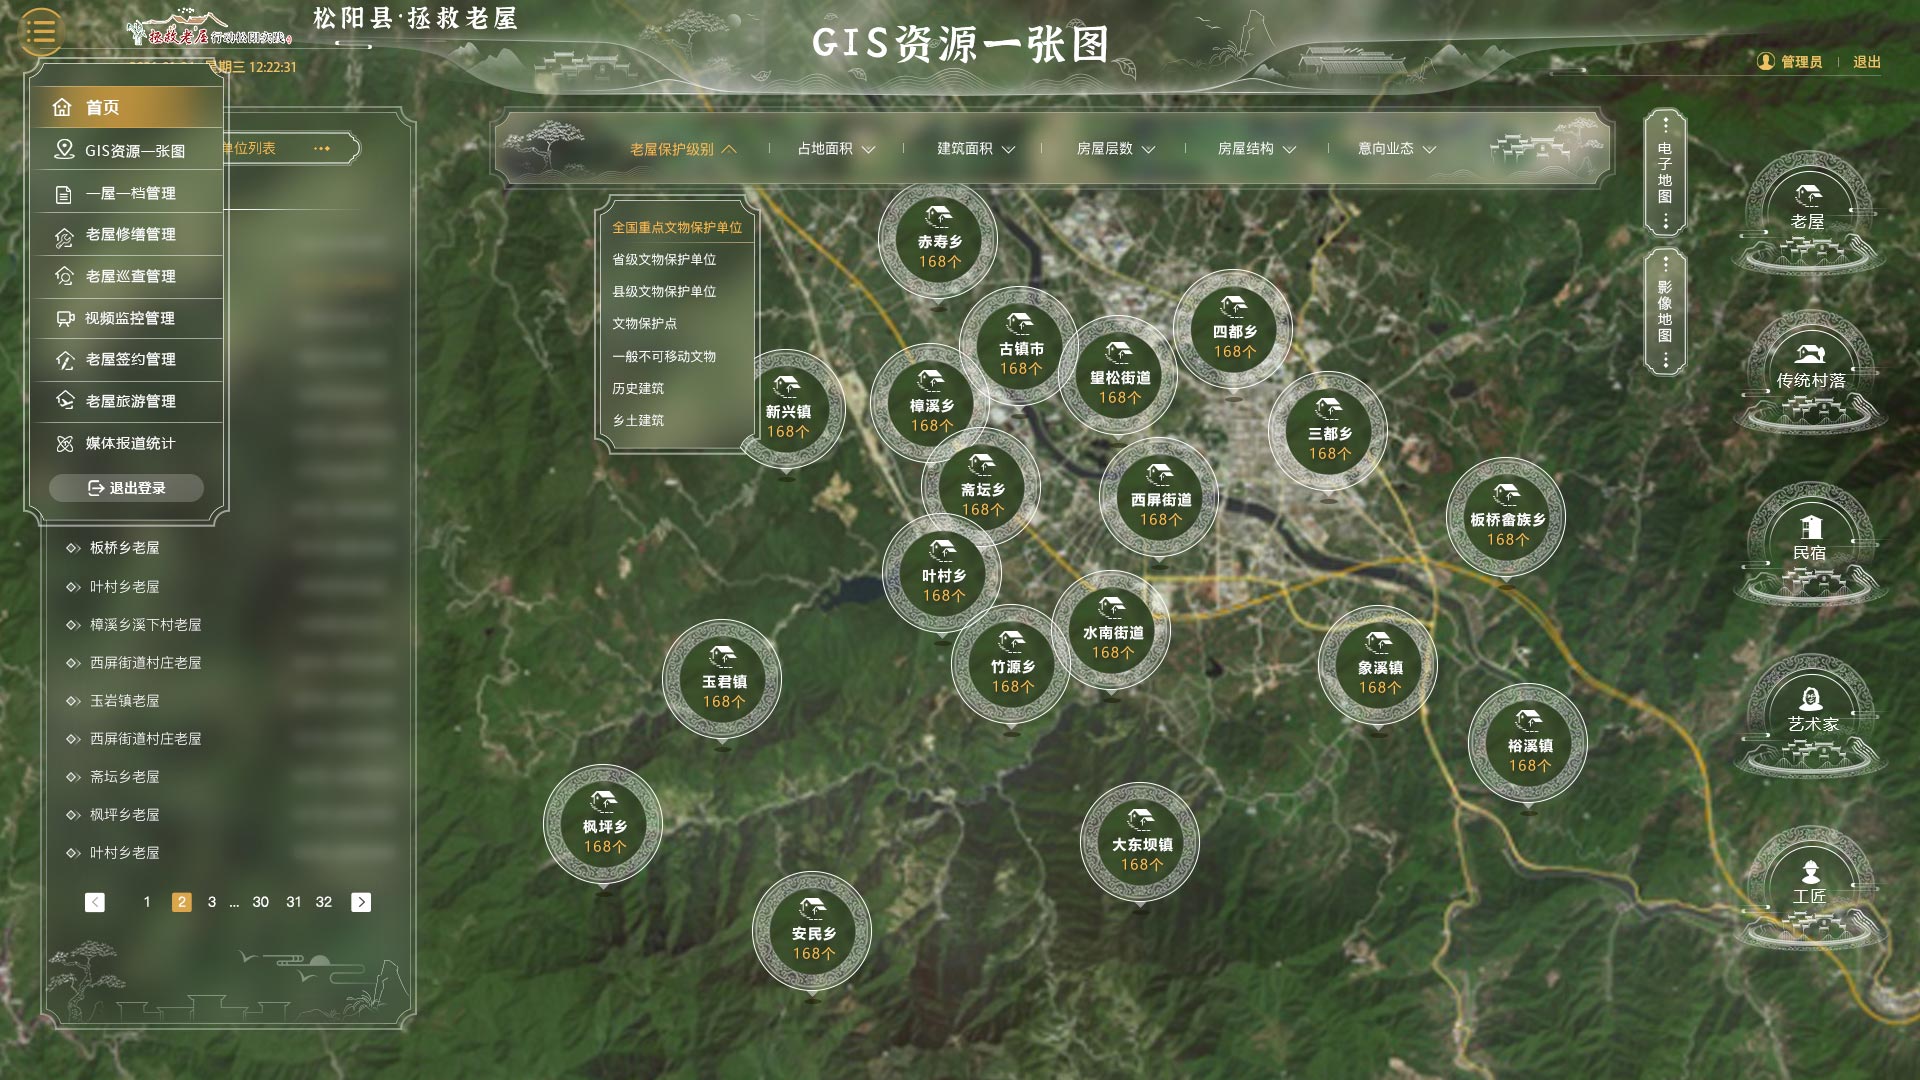Open 视频监控管理 in side menu
This screenshot has width=1920, height=1080.
click(129, 319)
